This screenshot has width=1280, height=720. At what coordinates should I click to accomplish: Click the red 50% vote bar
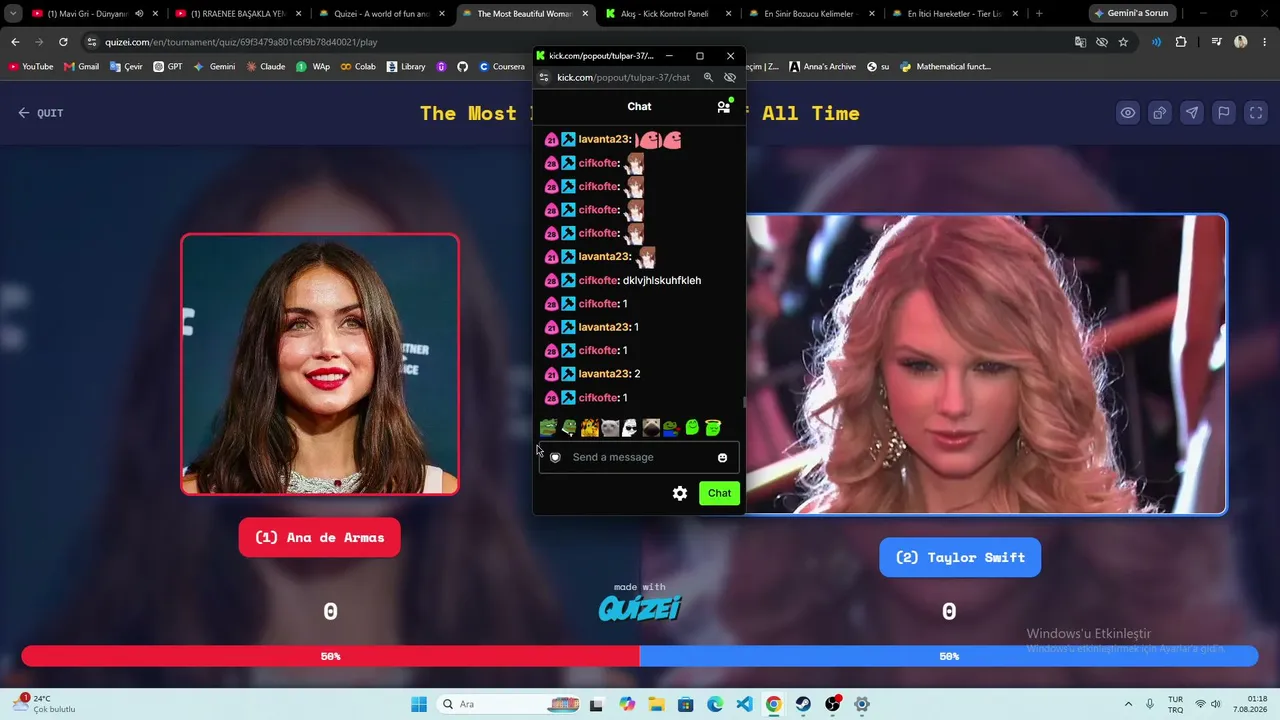coord(330,656)
